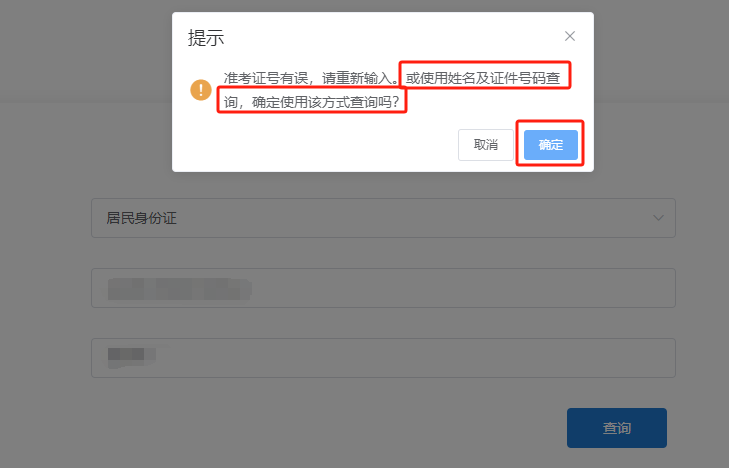Focus the middle blurred ID number field

[383, 288]
